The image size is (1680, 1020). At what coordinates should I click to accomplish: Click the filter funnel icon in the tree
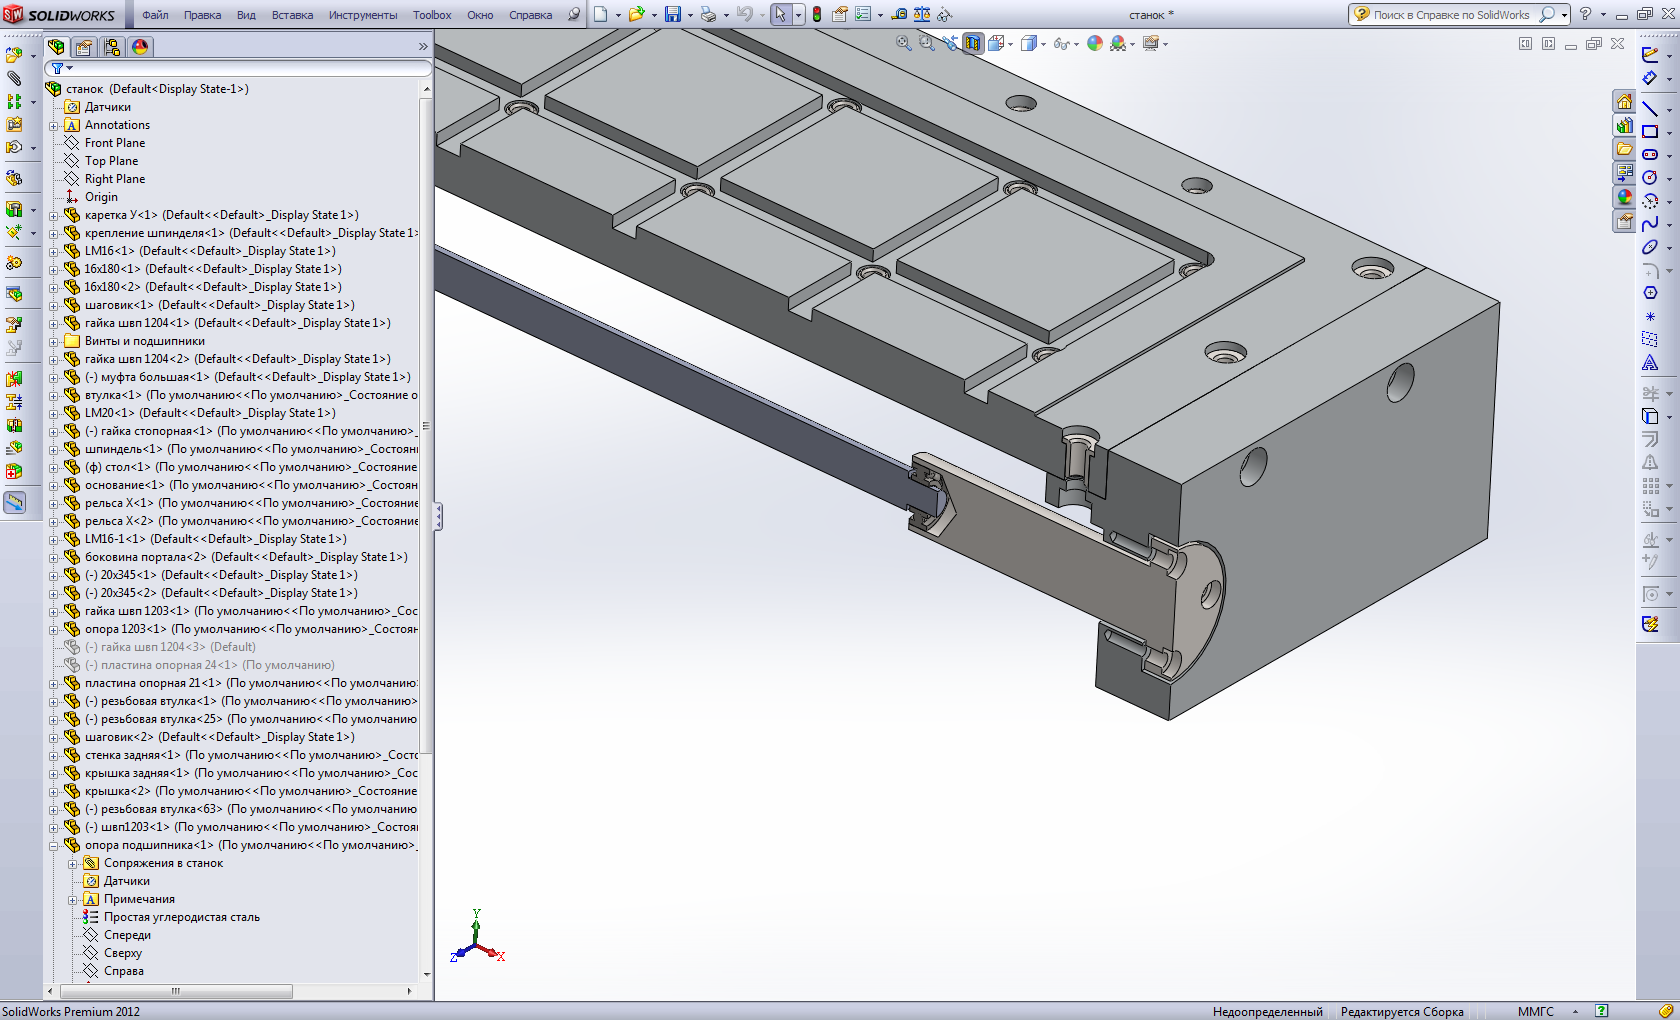(x=59, y=68)
